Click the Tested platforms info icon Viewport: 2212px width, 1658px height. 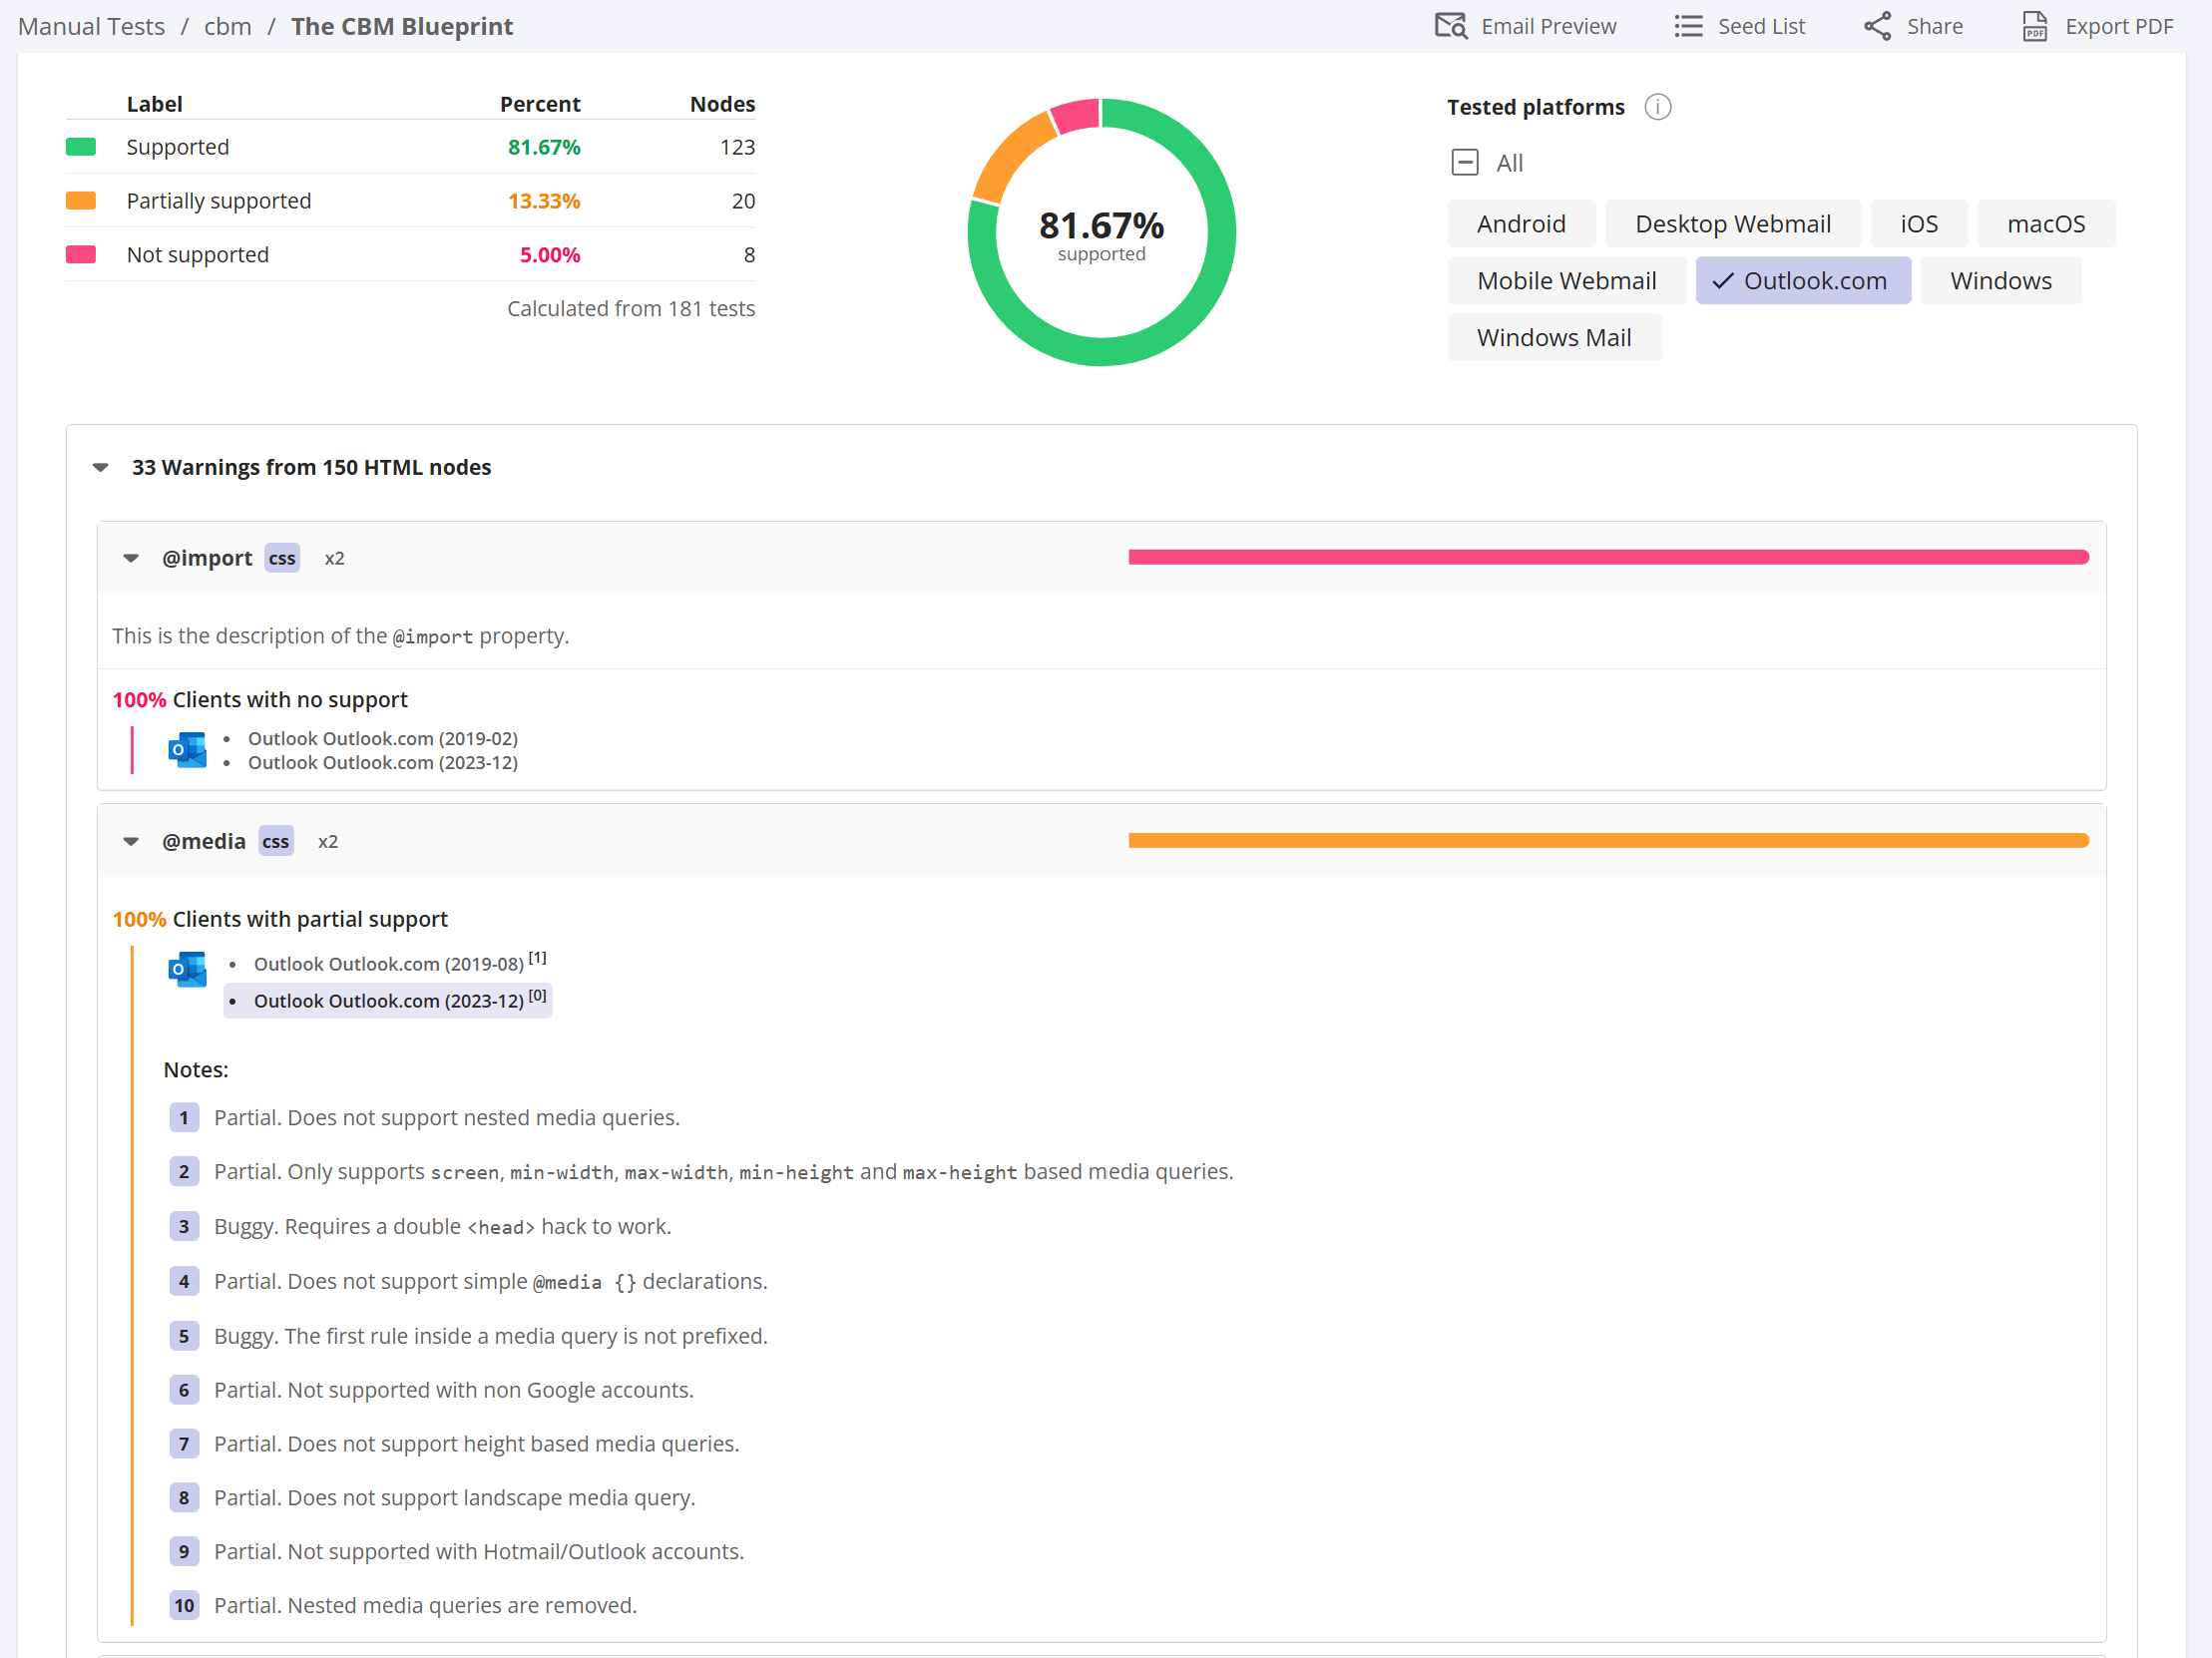point(1657,107)
